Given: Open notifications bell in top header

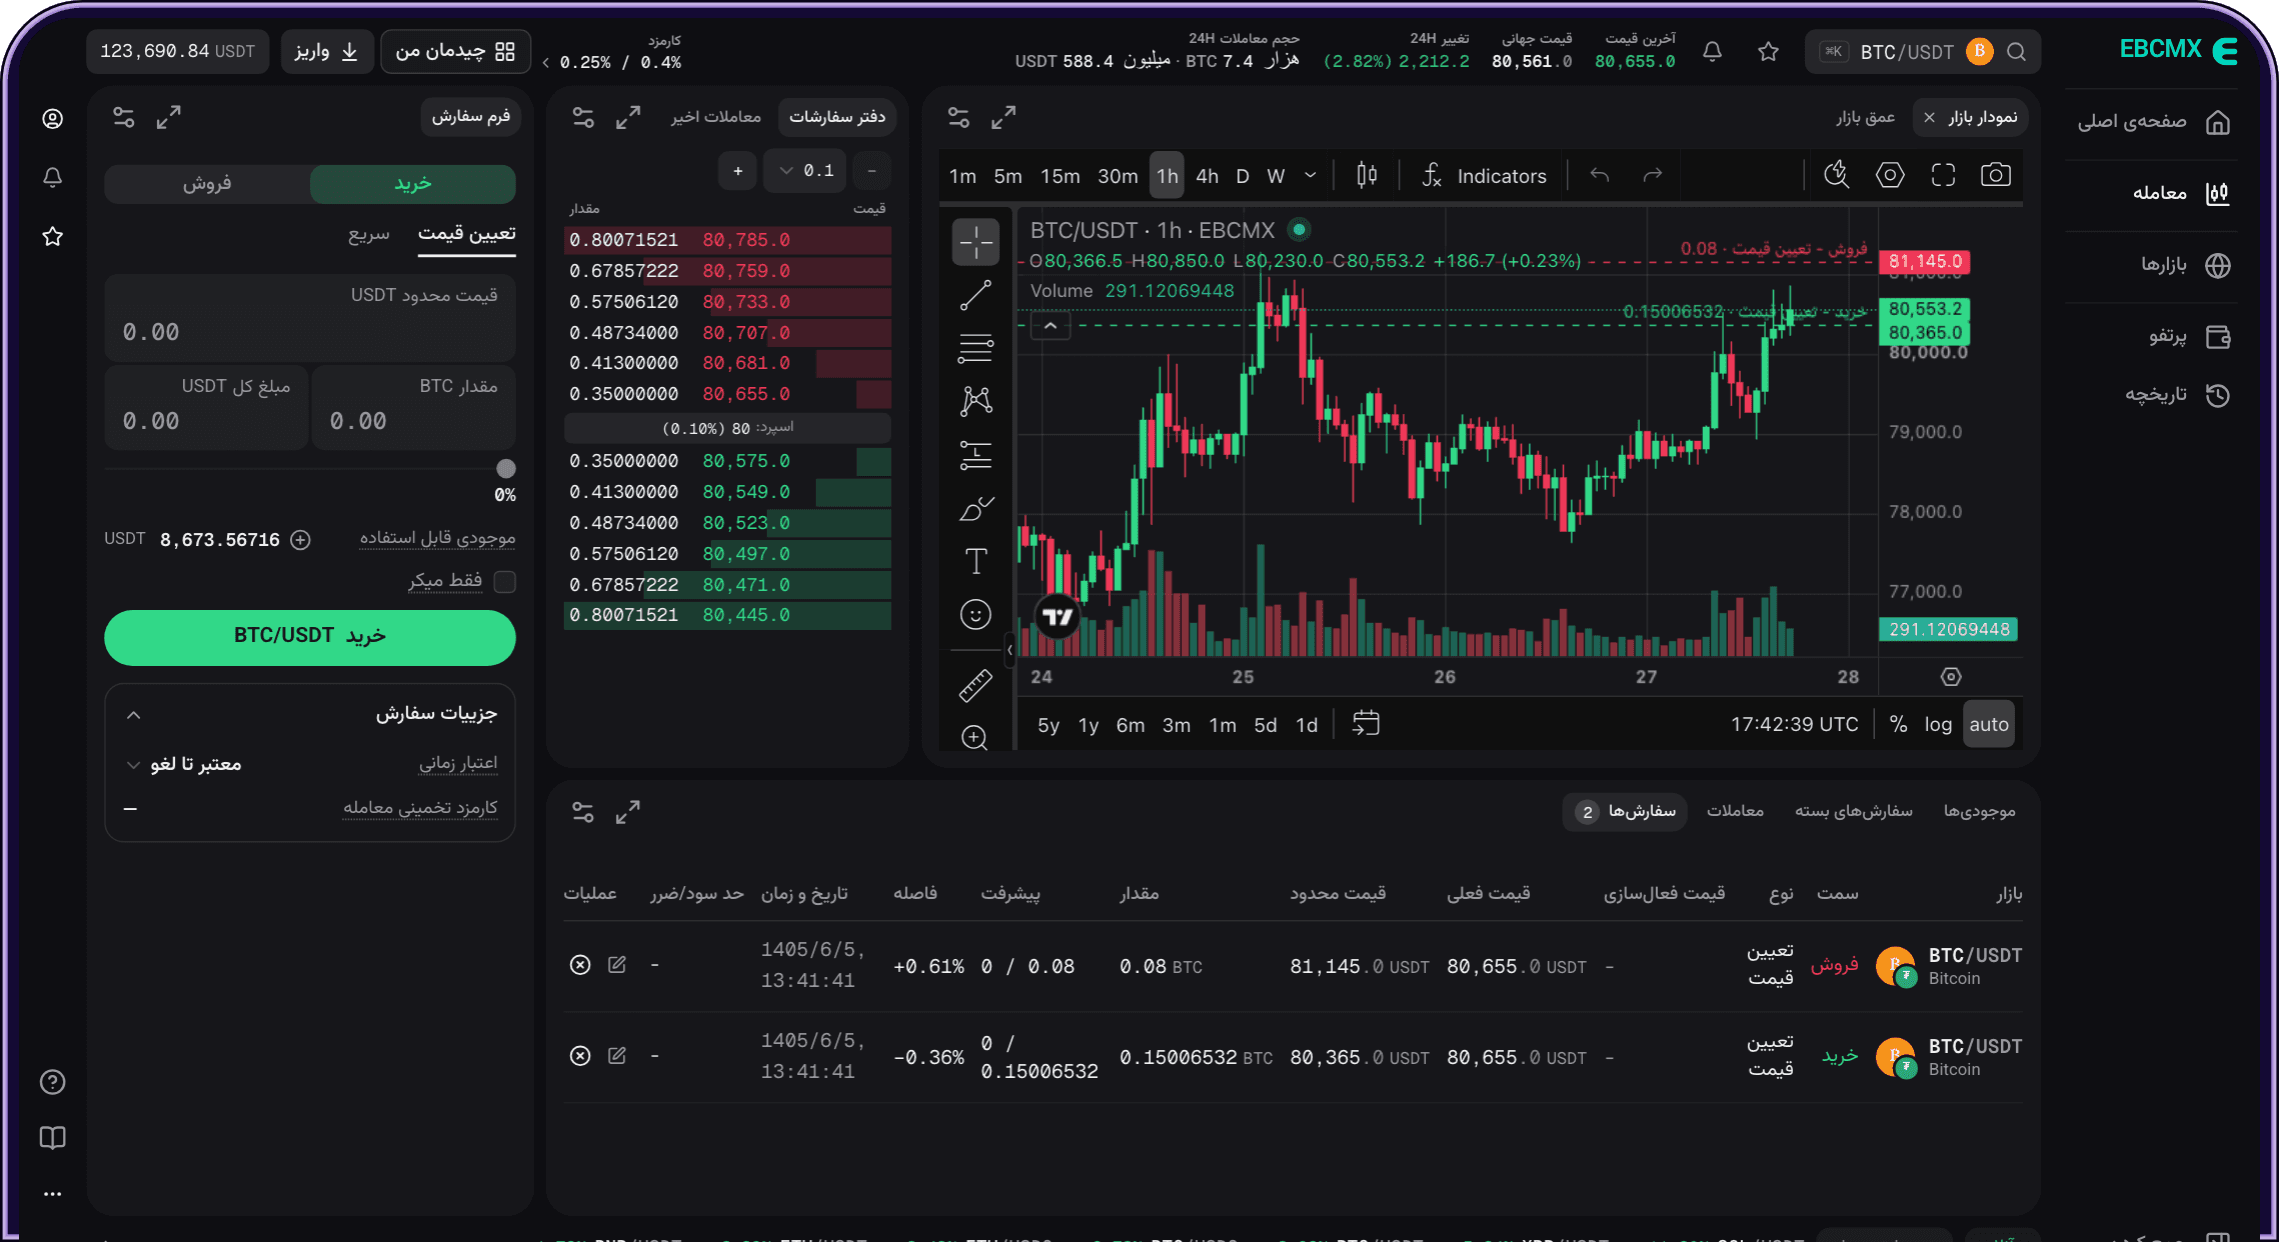Looking at the screenshot, I should point(1712,52).
